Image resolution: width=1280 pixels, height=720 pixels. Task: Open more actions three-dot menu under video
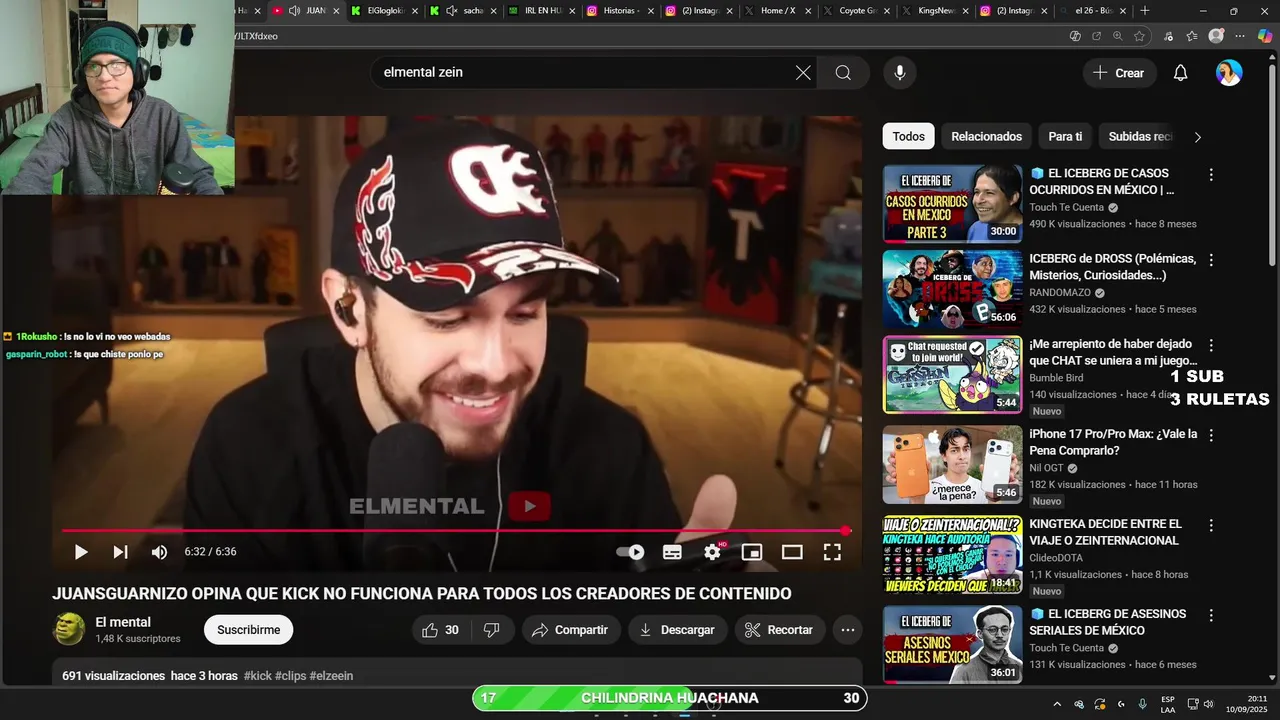[x=848, y=630]
